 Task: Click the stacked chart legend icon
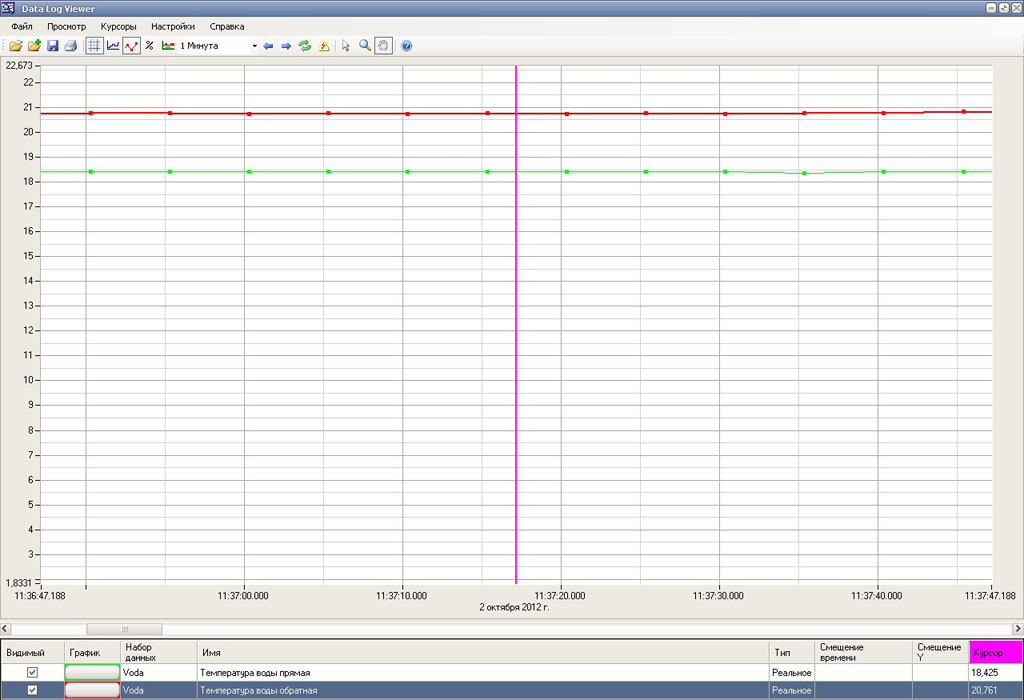[168, 46]
